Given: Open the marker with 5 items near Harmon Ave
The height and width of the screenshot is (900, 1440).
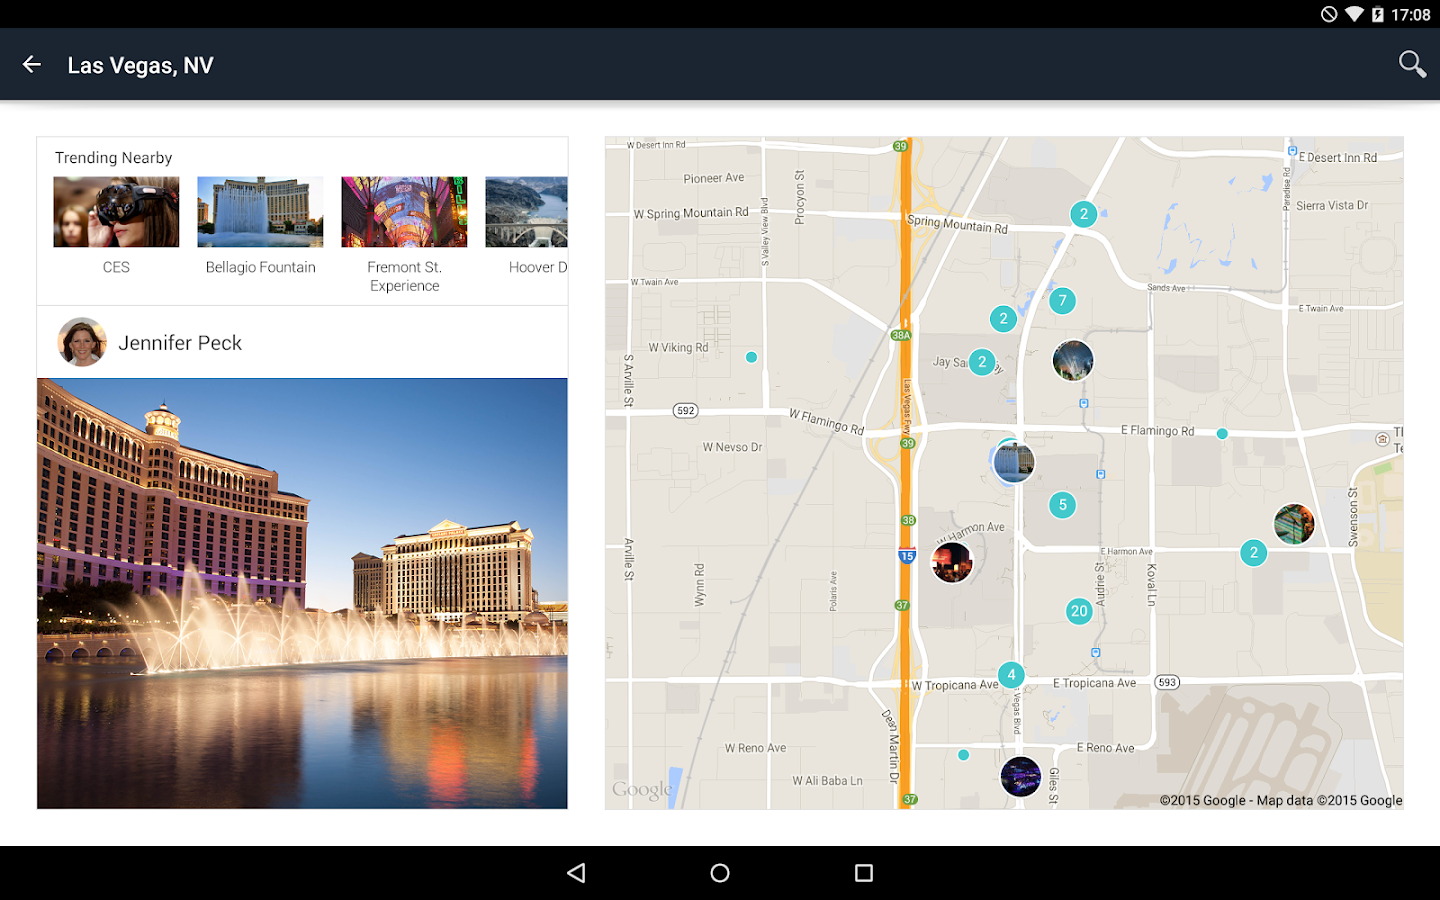Looking at the screenshot, I should [x=1062, y=505].
